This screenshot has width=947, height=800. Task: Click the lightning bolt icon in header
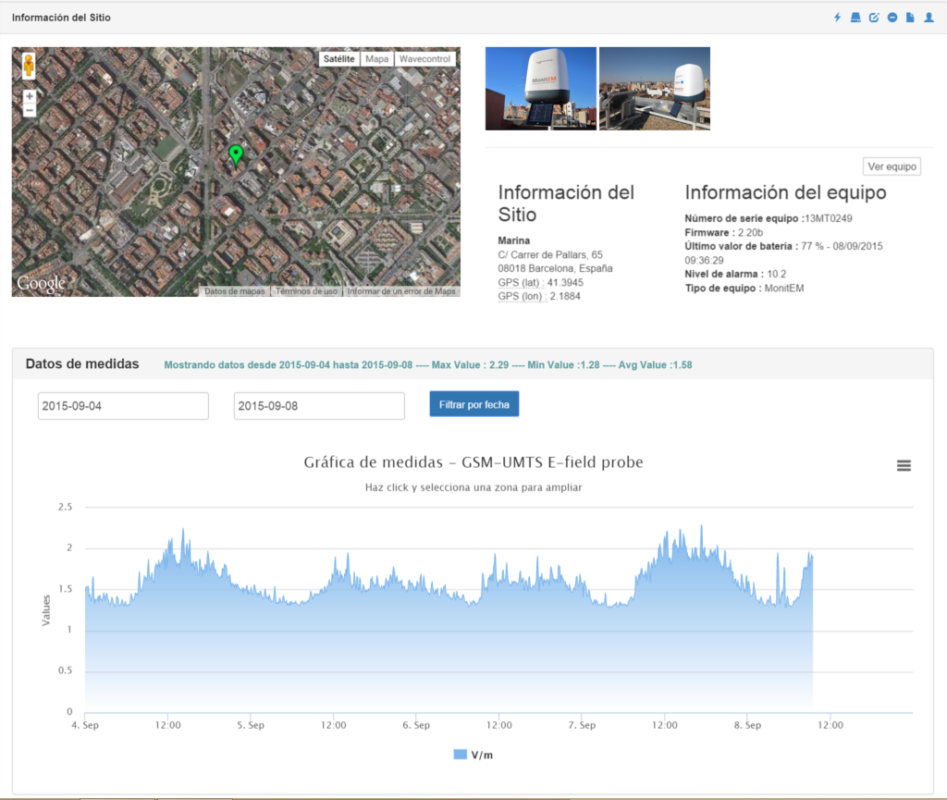point(837,18)
